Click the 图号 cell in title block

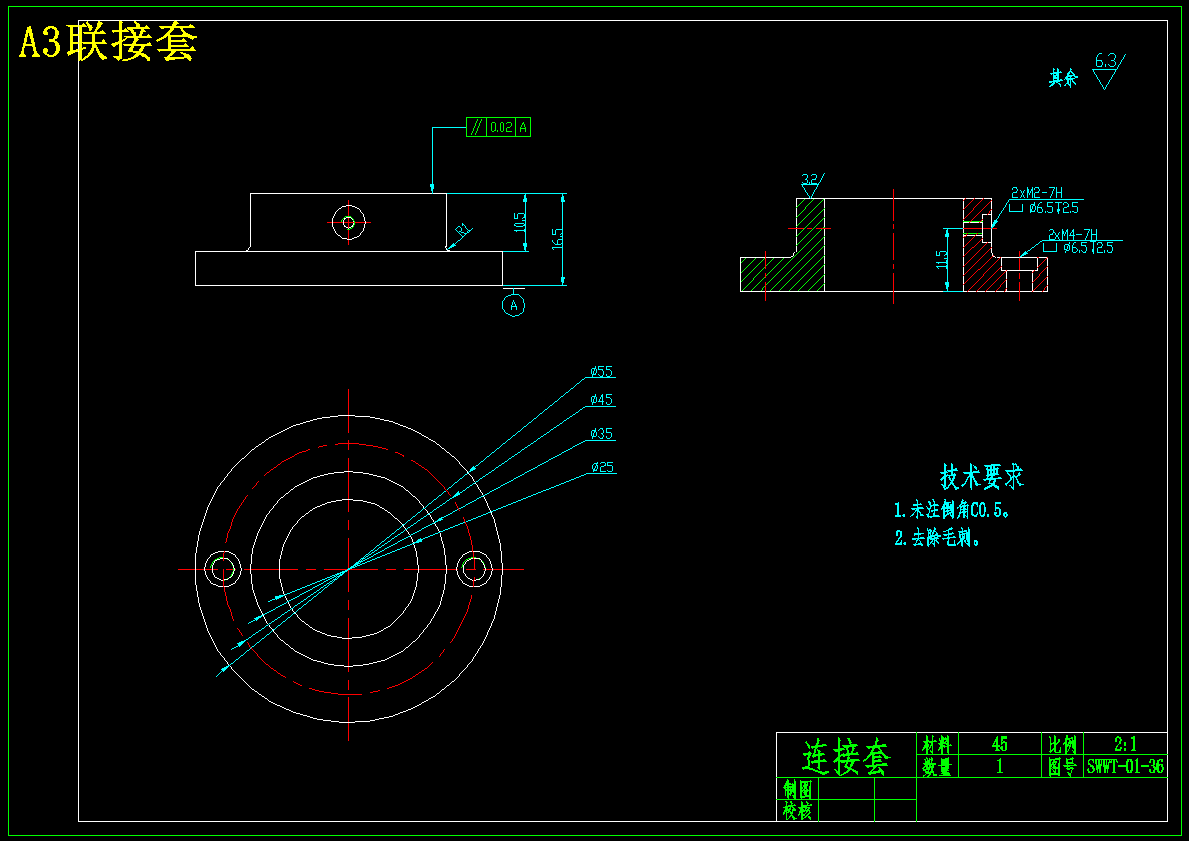pyautogui.click(x=1062, y=767)
